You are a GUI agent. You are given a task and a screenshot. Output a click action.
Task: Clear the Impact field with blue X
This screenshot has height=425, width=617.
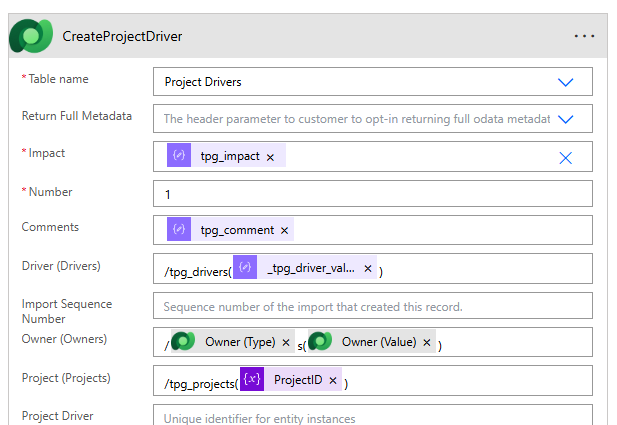[x=565, y=158]
